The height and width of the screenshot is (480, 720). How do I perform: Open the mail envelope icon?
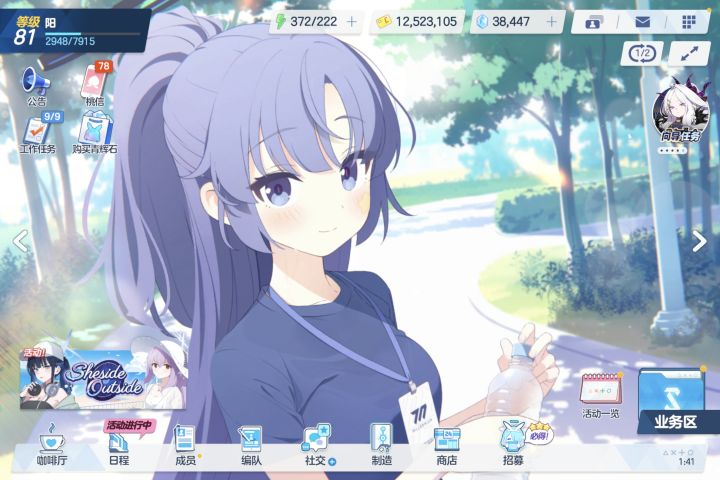[642, 22]
